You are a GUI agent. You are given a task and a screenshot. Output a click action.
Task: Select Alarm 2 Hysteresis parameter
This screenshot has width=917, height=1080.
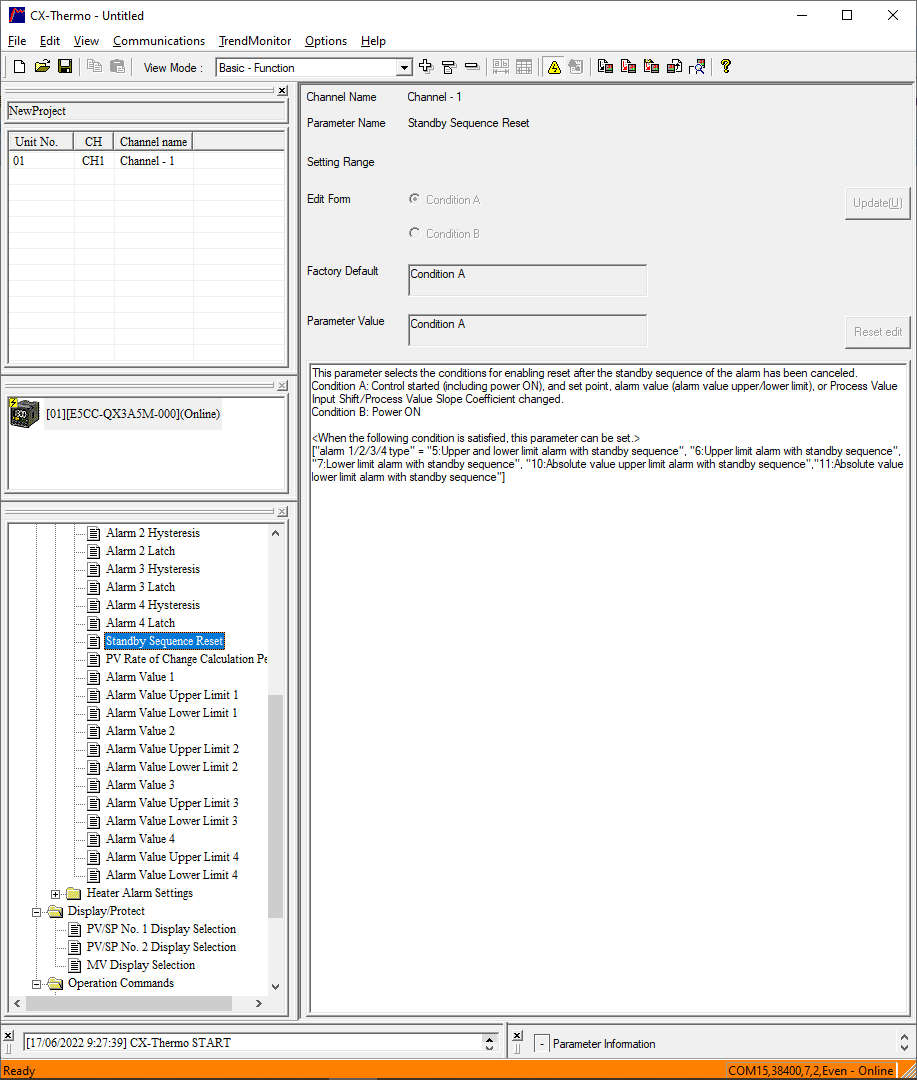point(153,532)
